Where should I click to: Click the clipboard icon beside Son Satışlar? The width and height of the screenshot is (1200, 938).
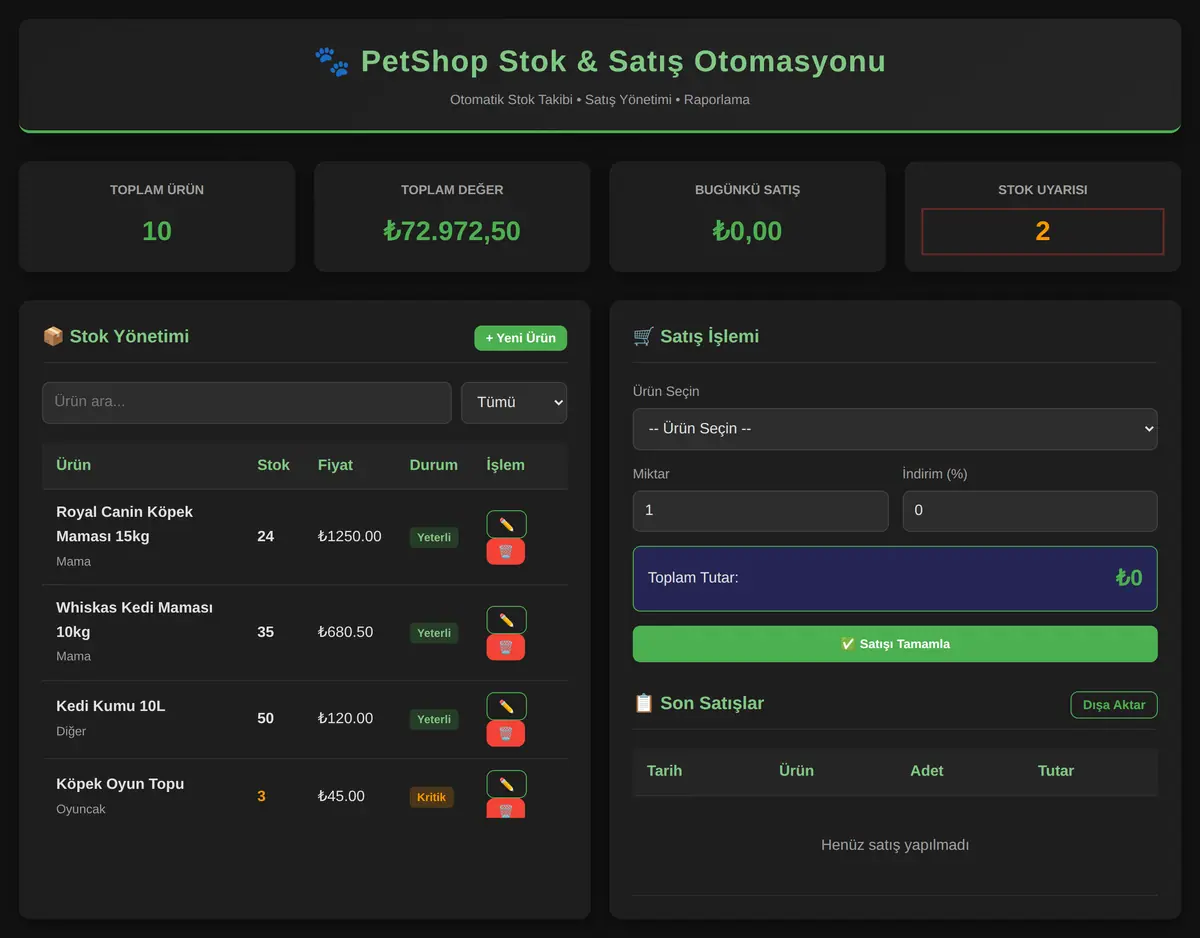coord(644,703)
